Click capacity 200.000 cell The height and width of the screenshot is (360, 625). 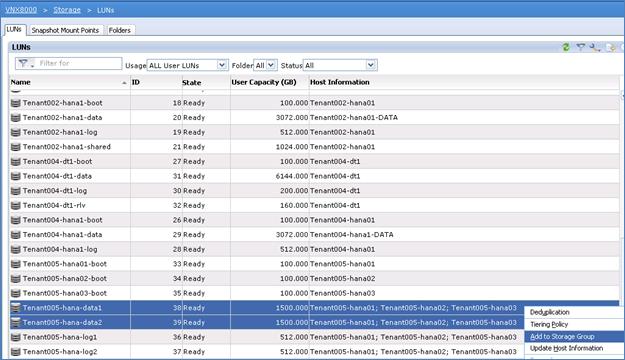click(x=294, y=191)
